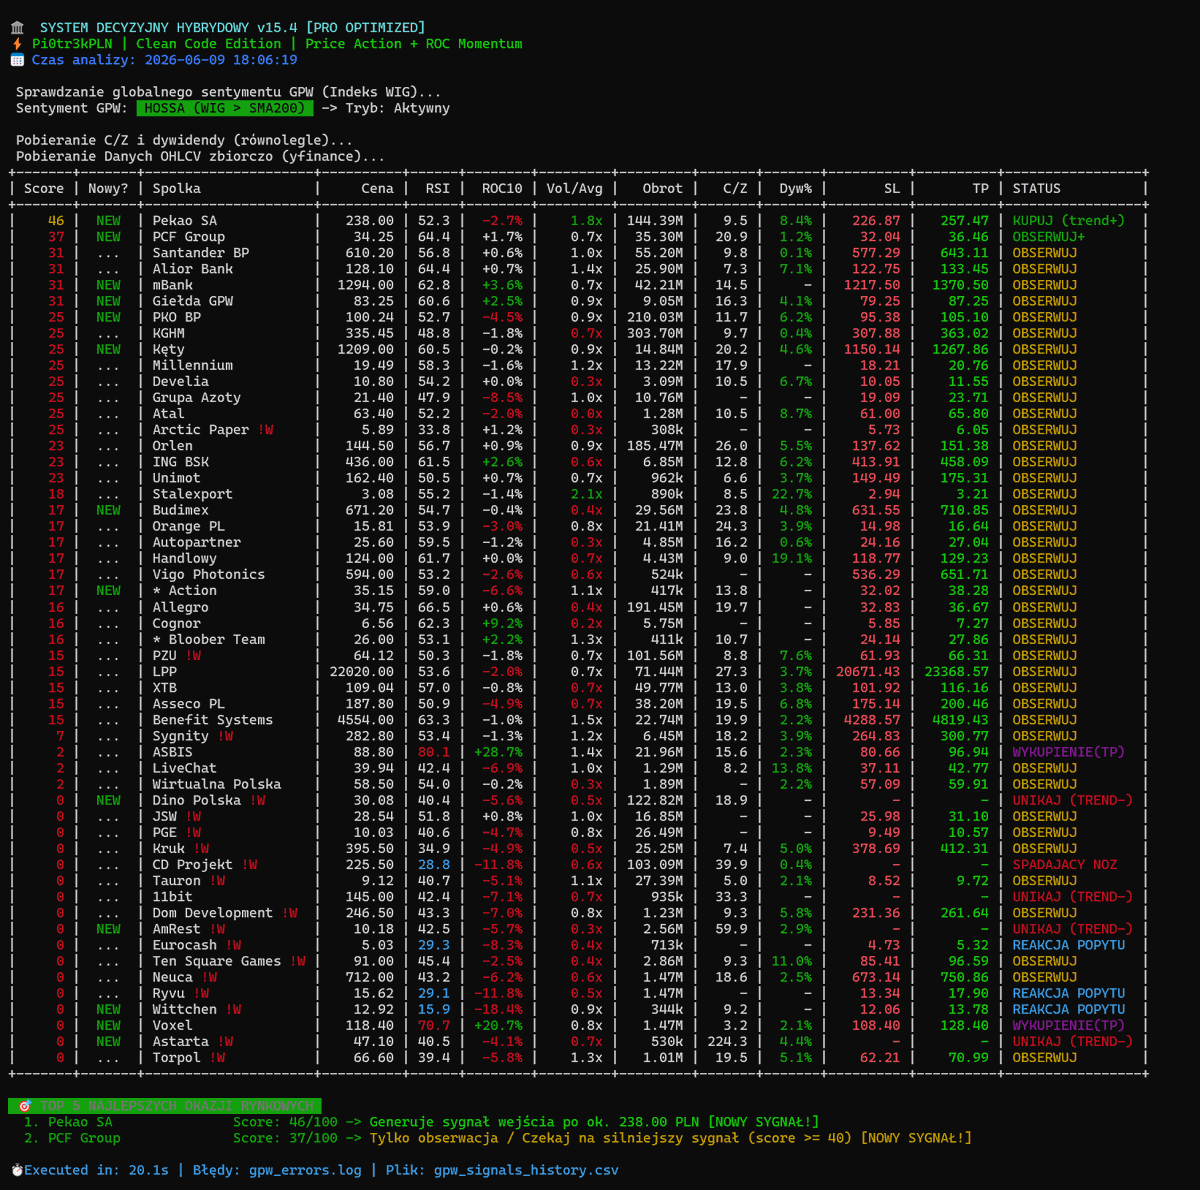Select the OBSERWUJ+ status in PCF Group row

click(x=1049, y=237)
